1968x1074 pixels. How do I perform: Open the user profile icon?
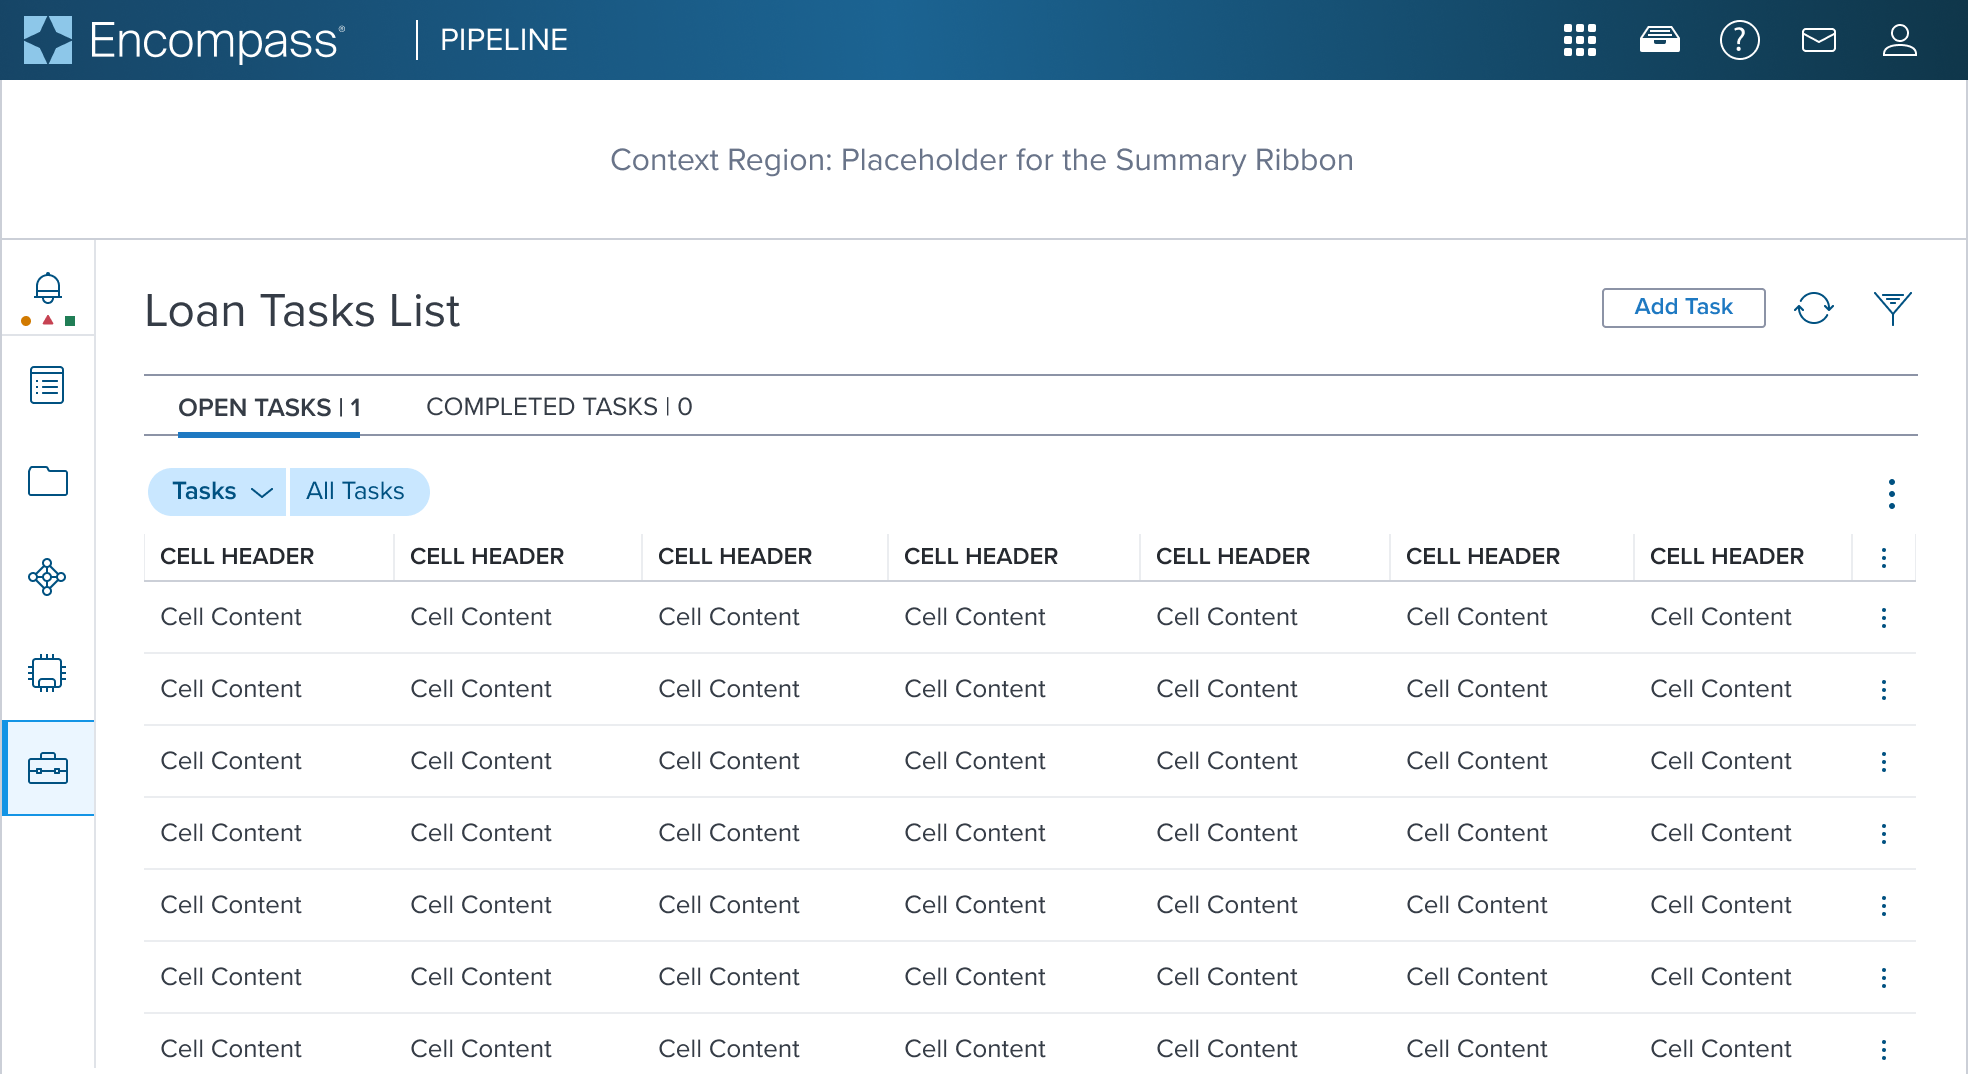click(1899, 40)
